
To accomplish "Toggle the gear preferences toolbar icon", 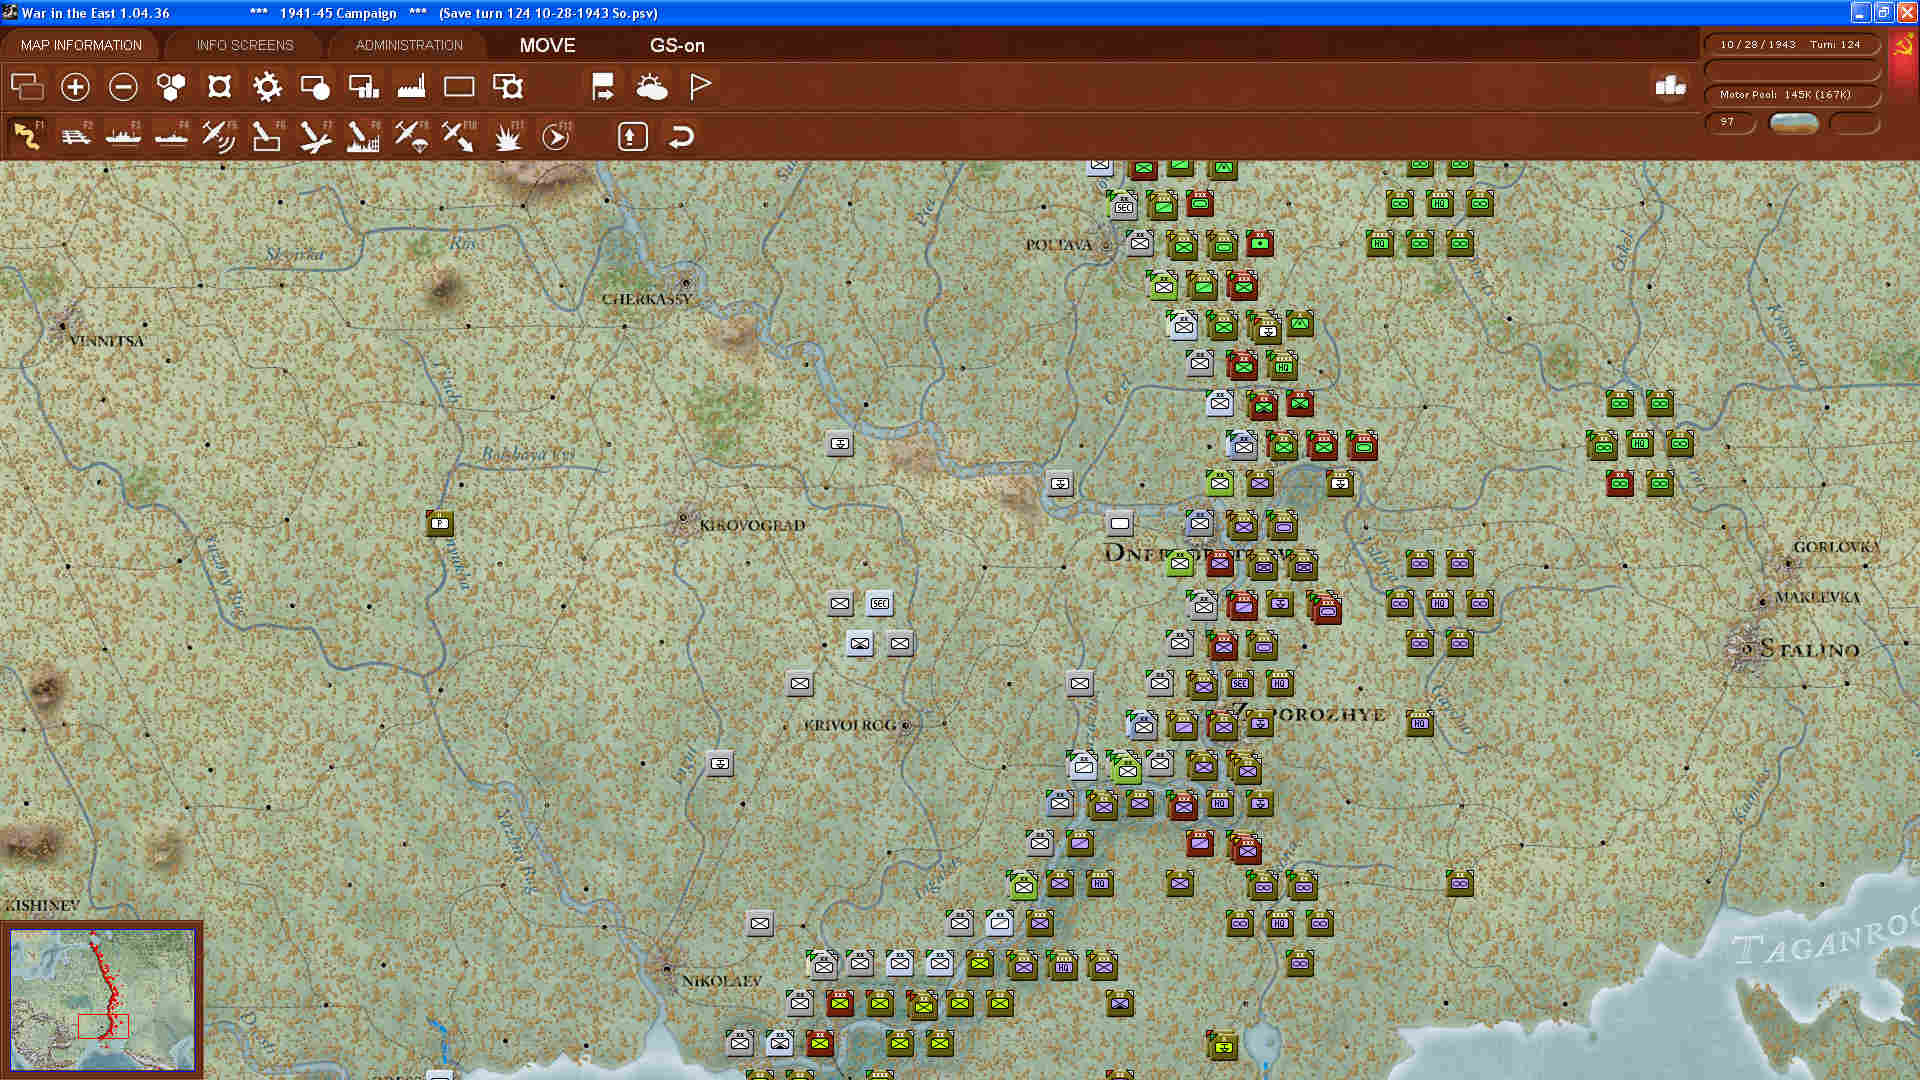I will pos(267,87).
